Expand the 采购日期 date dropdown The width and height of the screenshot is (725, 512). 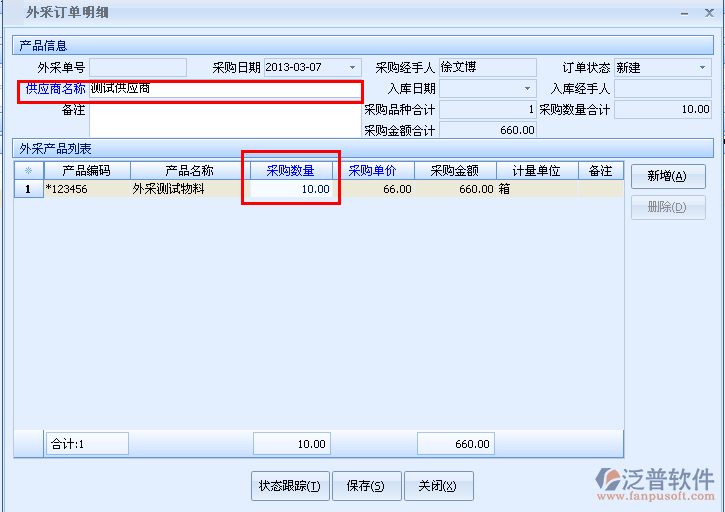click(352, 68)
